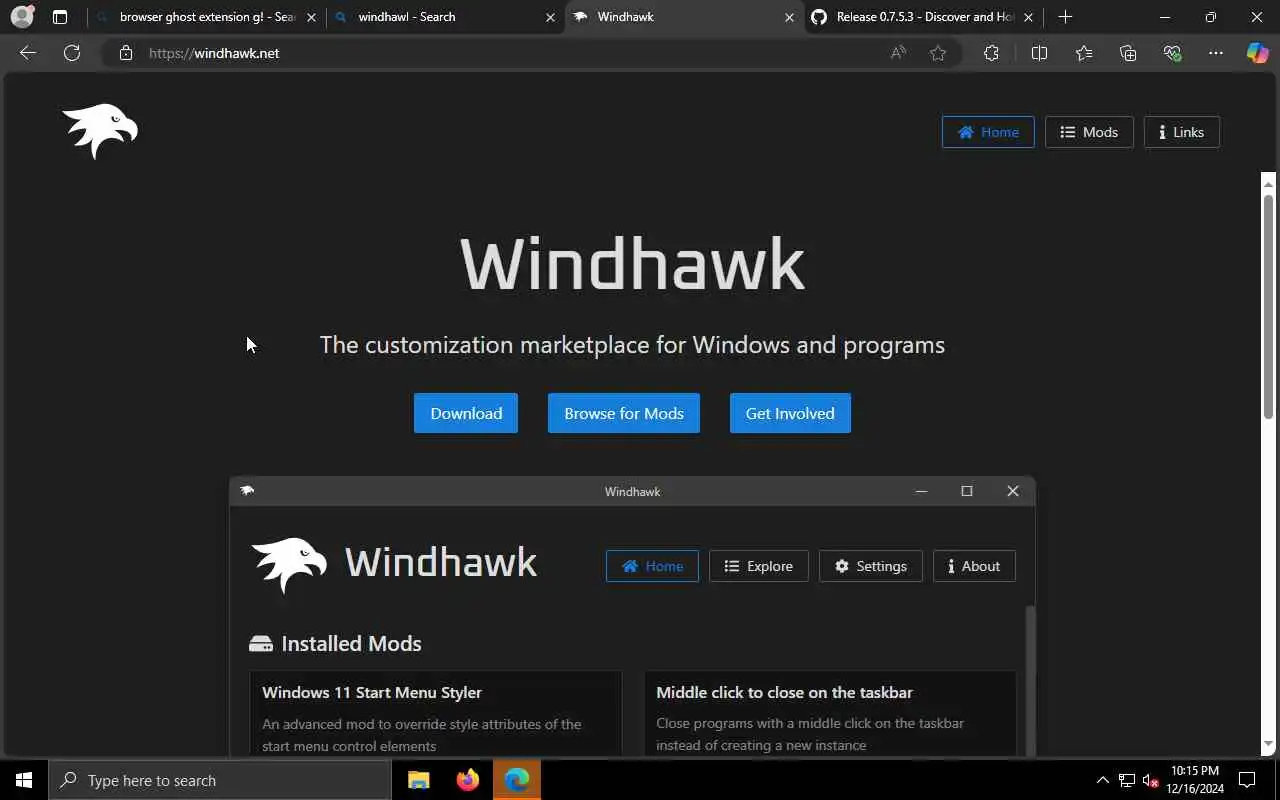1280x800 pixels.
Task: Activate the Read aloud icon
Action: 898,53
